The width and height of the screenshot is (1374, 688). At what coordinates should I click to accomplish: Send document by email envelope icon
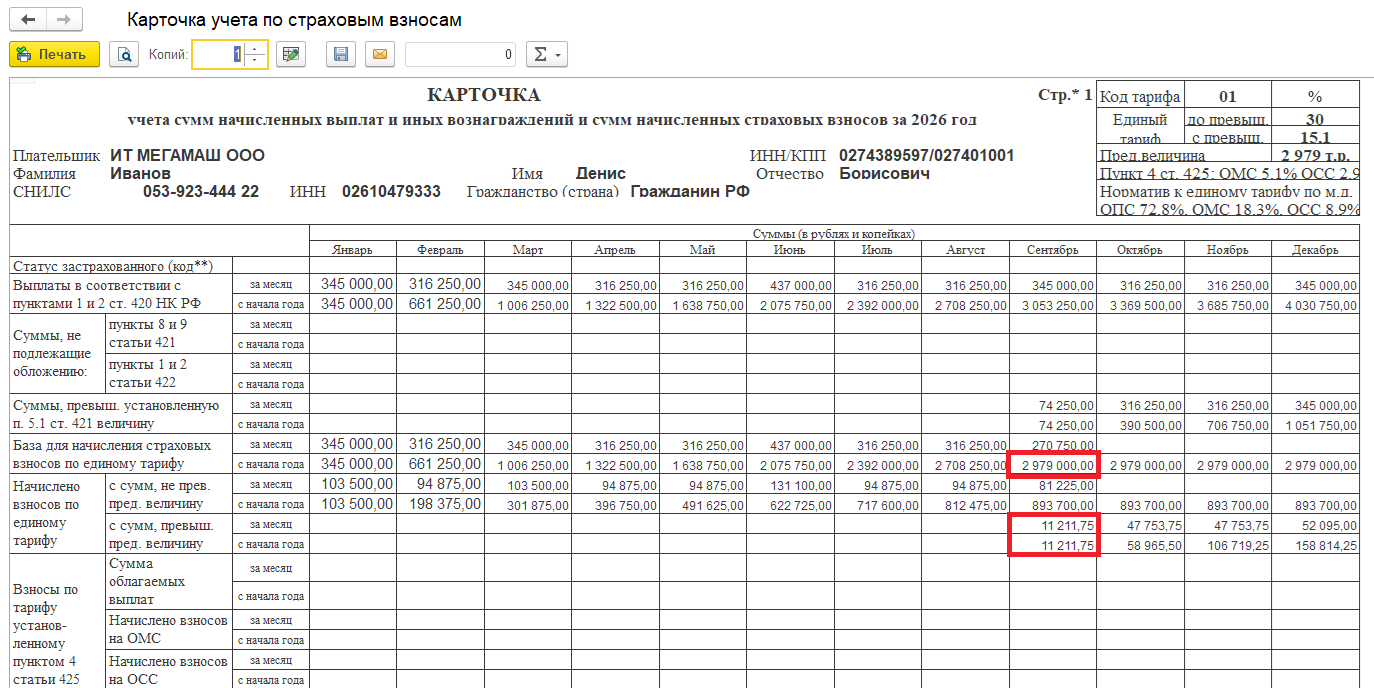[379, 54]
